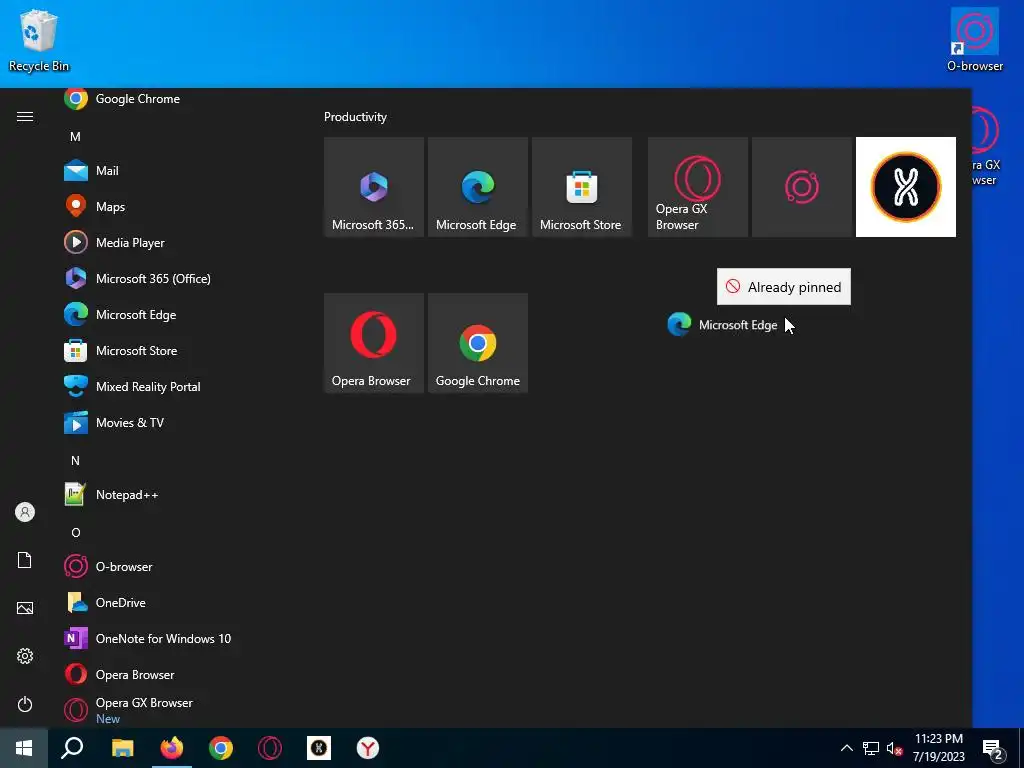The image size is (1024, 768).
Task: Open File Explorer from the taskbar
Action: coord(122,748)
